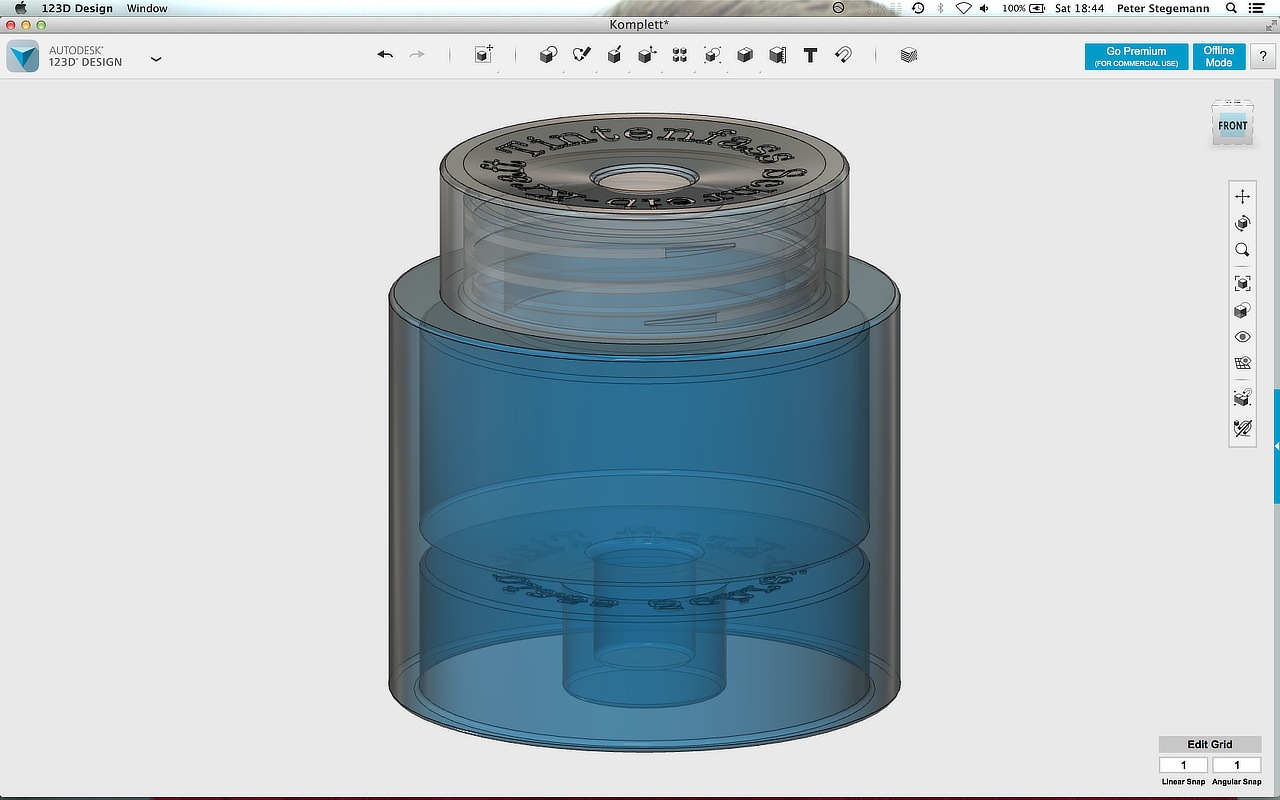Click the Go Premium button
This screenshot has height=800, width=1280.
tap(1136, 56)
